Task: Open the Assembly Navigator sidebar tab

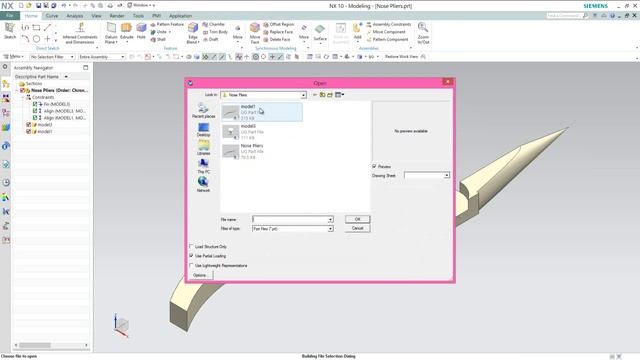Action: pos(6,84)
